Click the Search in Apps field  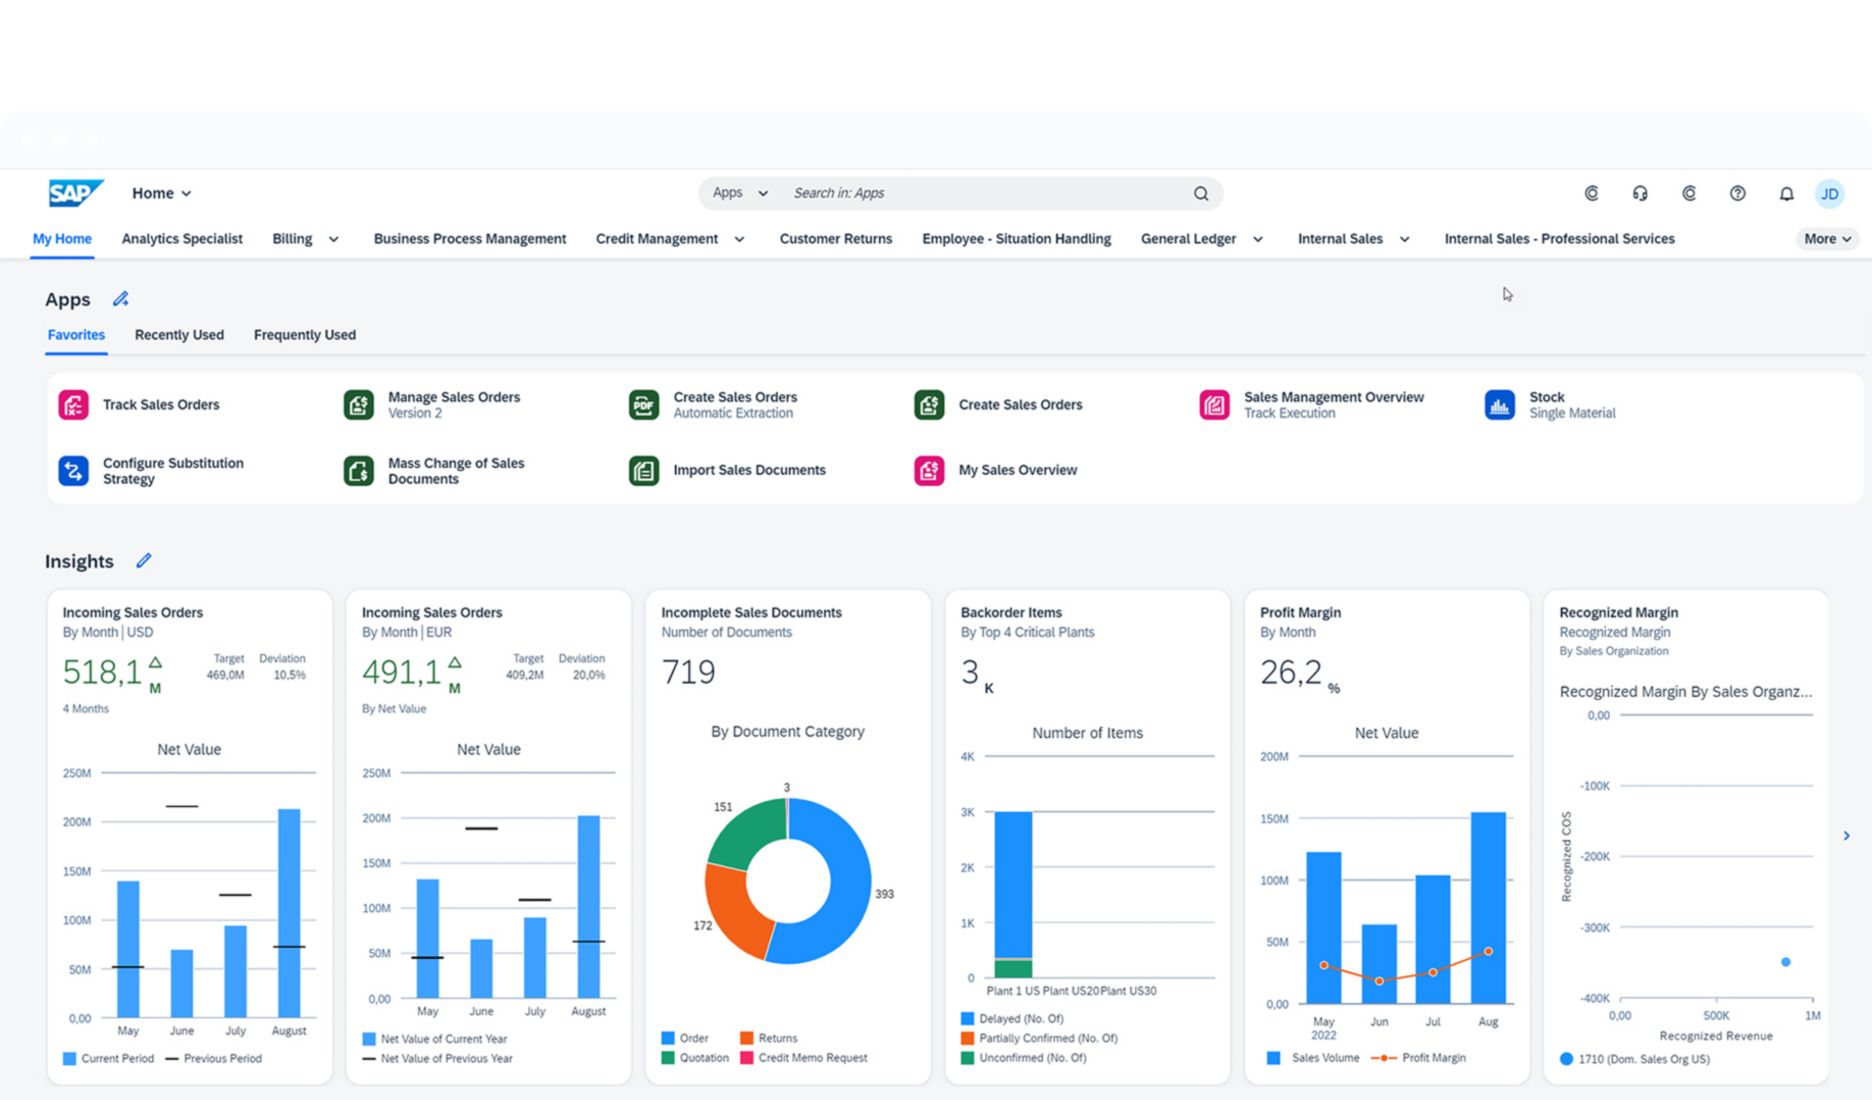tap(980, 193)
